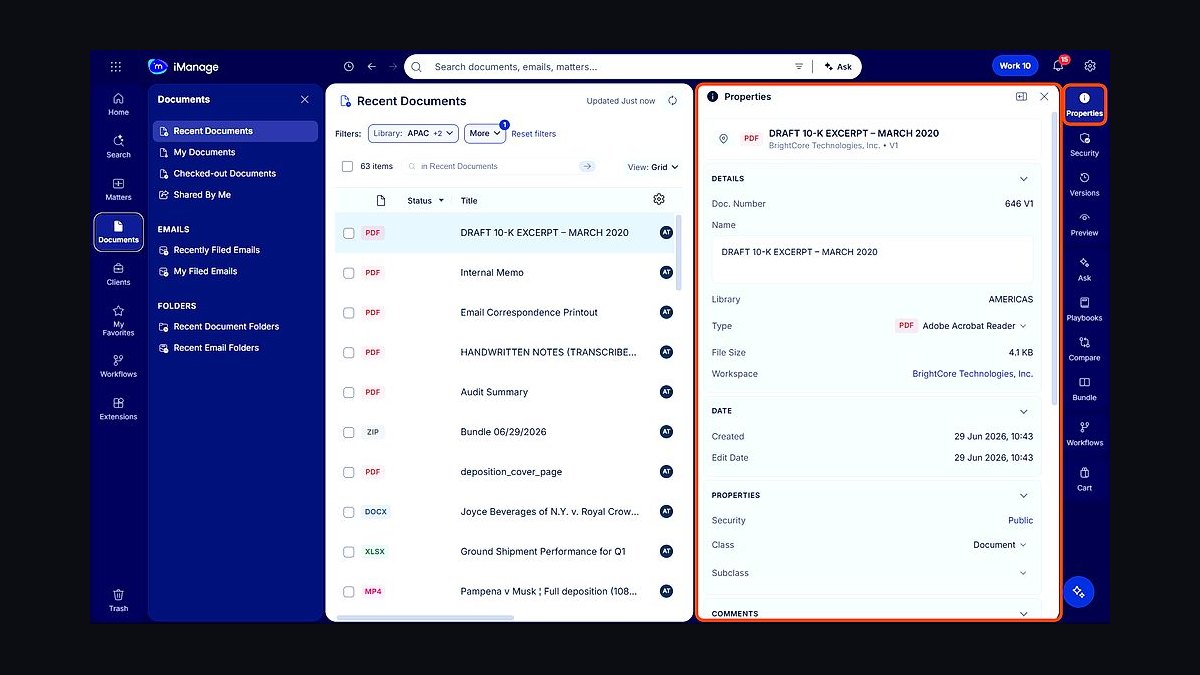Open the More filters dropdown
The height and width of the screenshot is (675, 1200).
[x=485, y=133]
